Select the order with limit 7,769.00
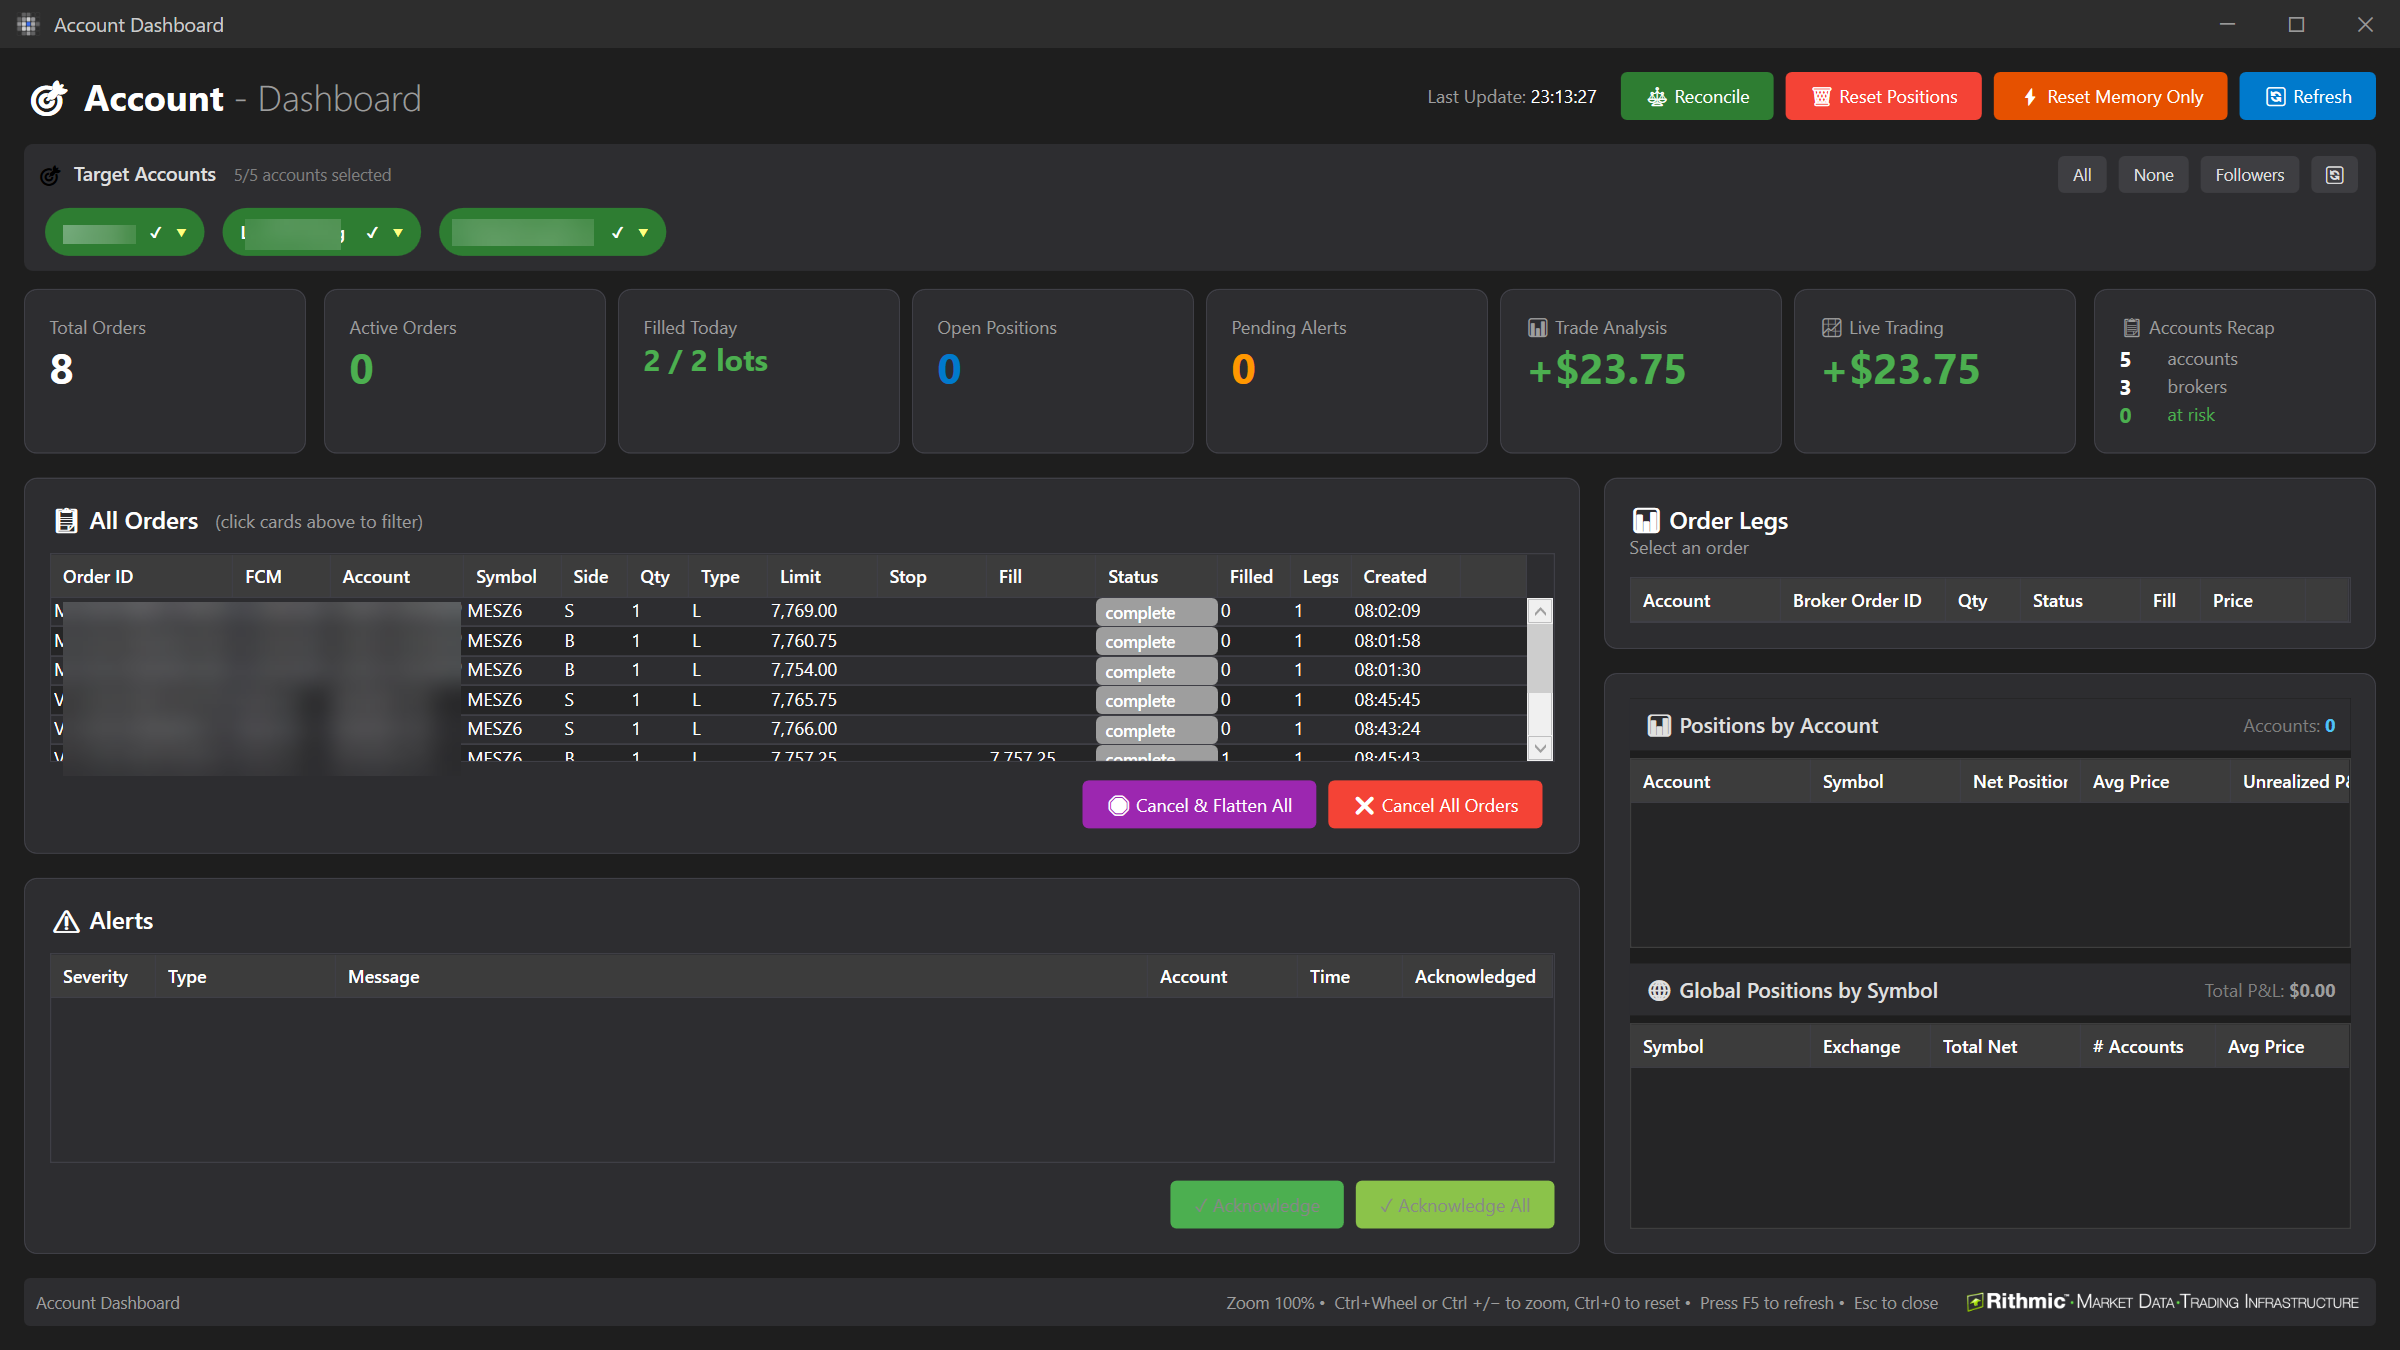2400x1350 pixels. [788, 611]
